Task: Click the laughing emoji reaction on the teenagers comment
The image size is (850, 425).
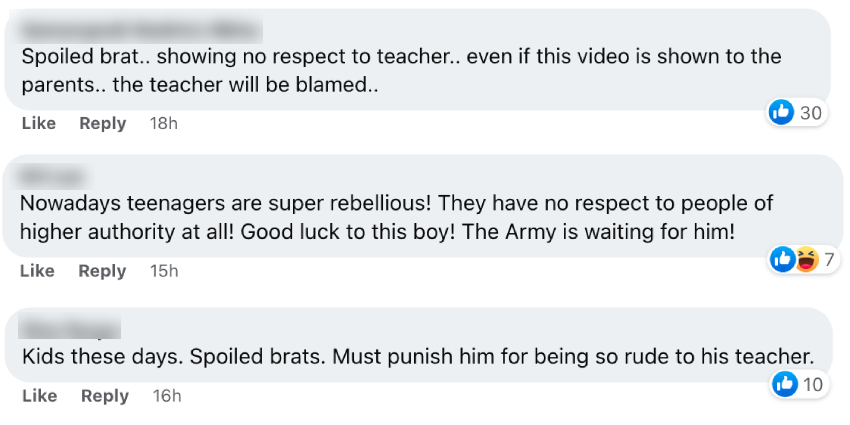Action: click(805, 260)
